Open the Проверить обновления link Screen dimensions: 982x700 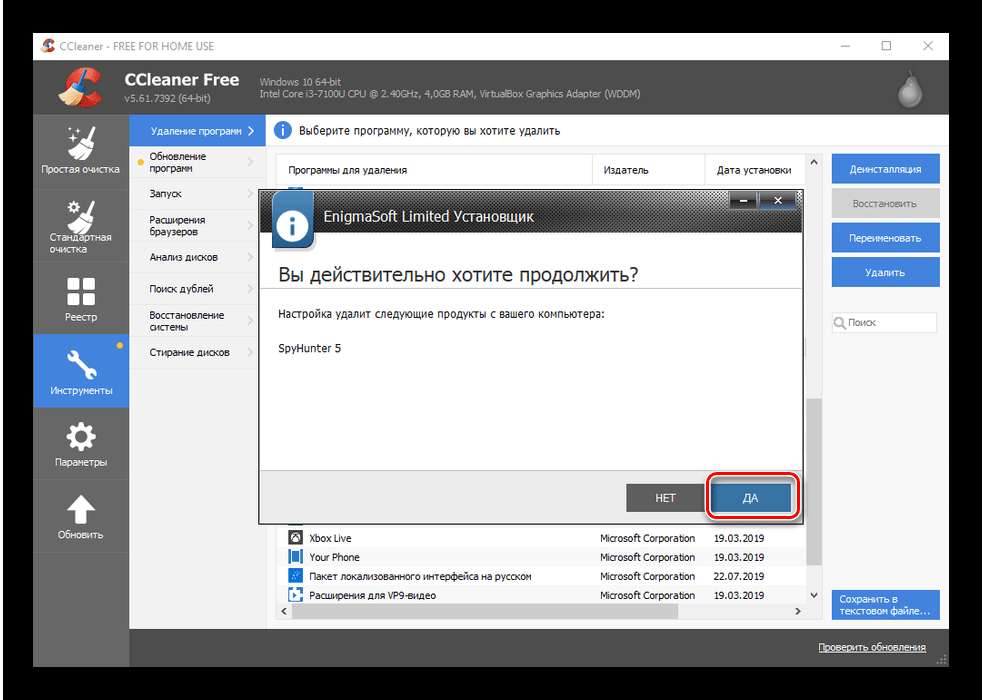point(872,647)
